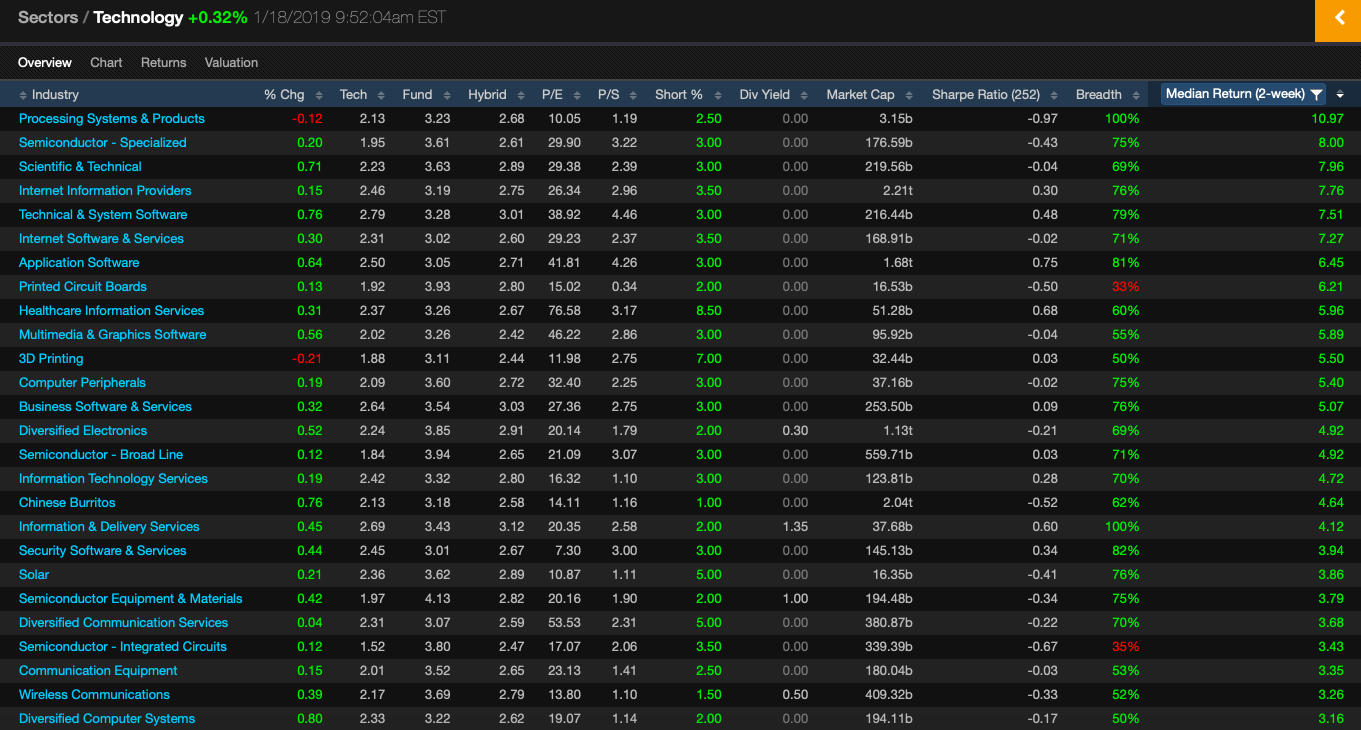
Task: Switch to the Valuation tab
Action: [x=231, y=62]
